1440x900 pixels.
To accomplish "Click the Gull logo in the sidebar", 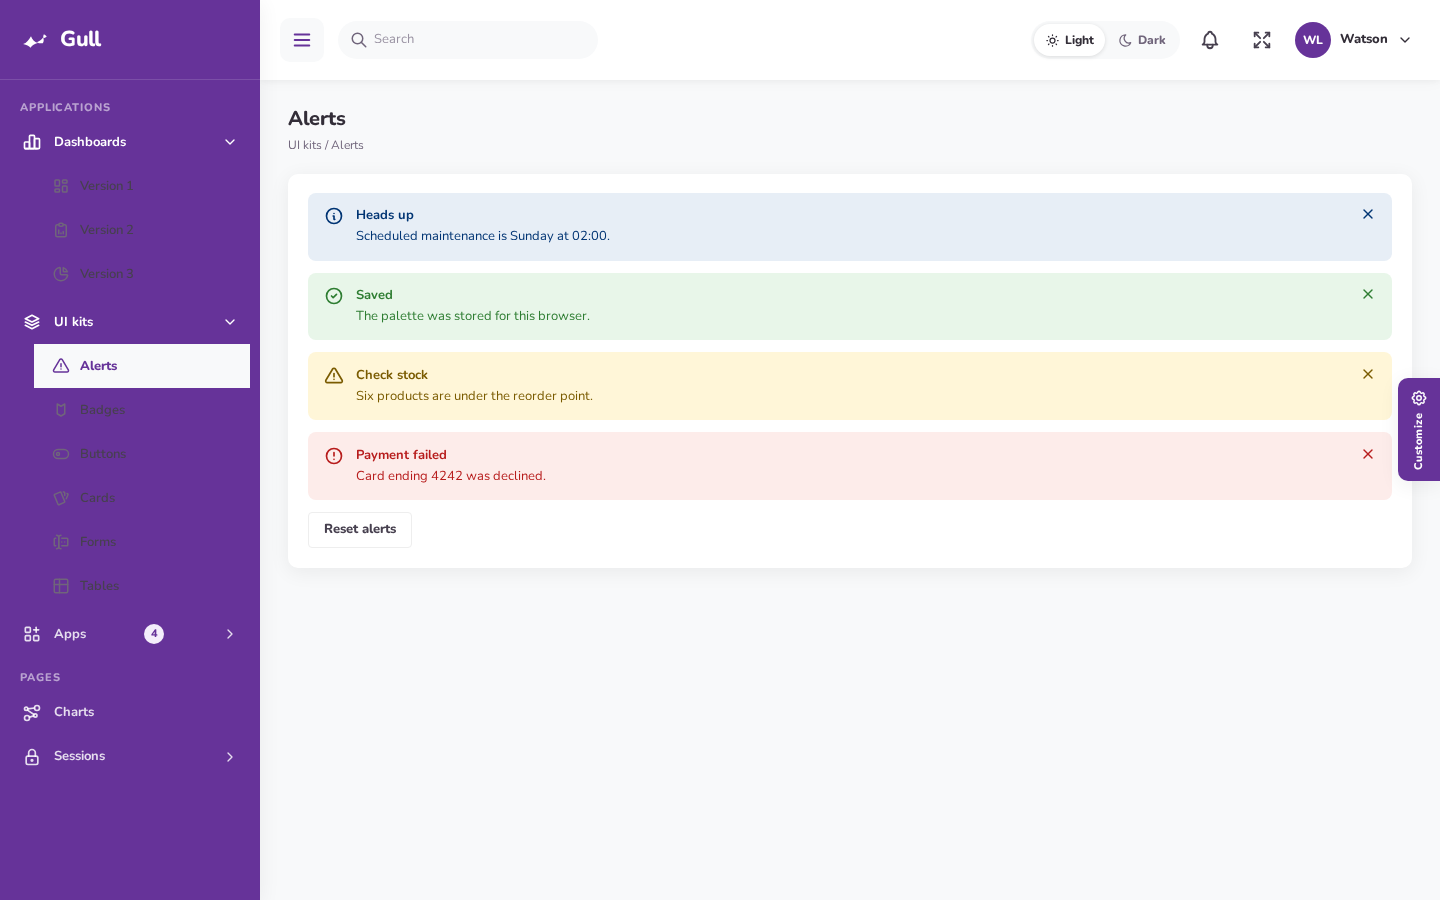I will pos(62,39).
